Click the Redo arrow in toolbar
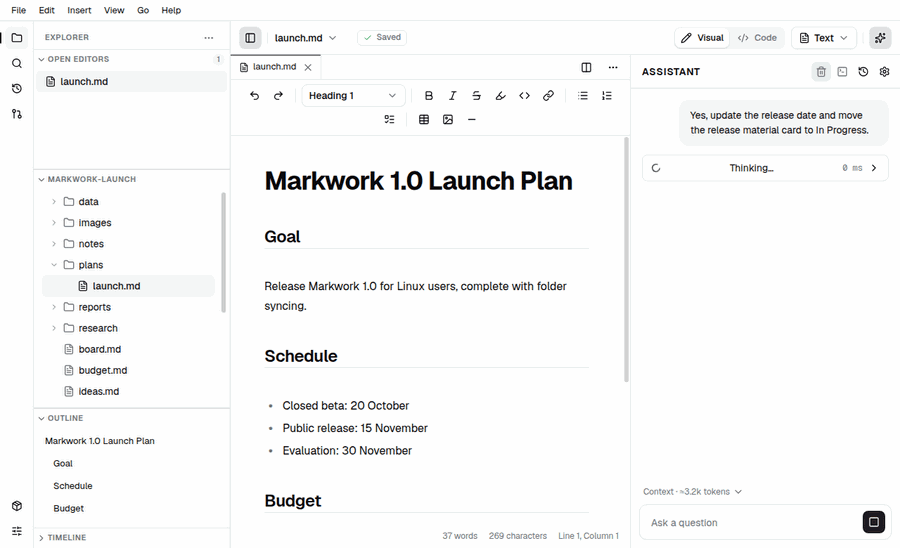Screen dimensions: 900x548 tap(278, 96)
